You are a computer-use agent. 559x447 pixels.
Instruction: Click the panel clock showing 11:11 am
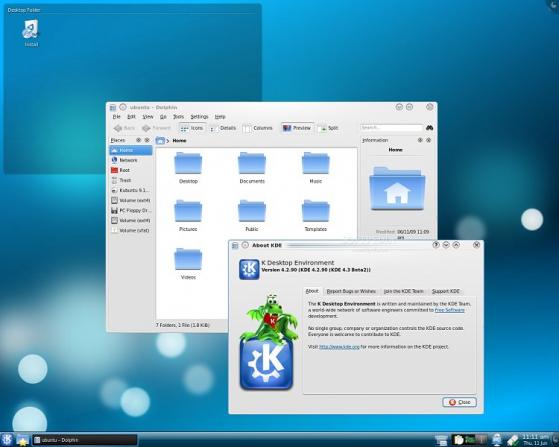536,440
